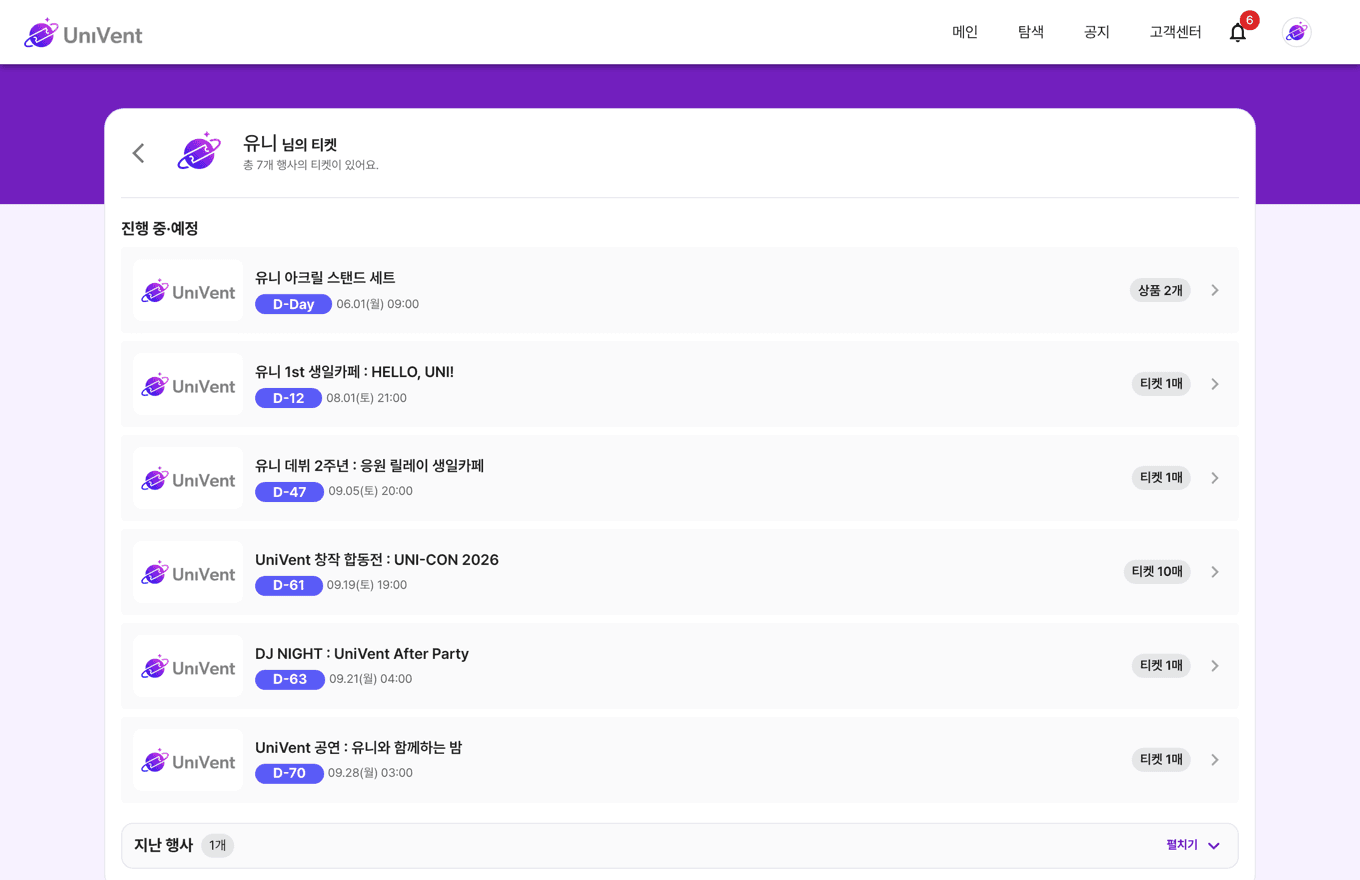The height and width of the screenshot is (880, 1360).
Task: Click the D-12 badge
Action: tap(288, 398)
